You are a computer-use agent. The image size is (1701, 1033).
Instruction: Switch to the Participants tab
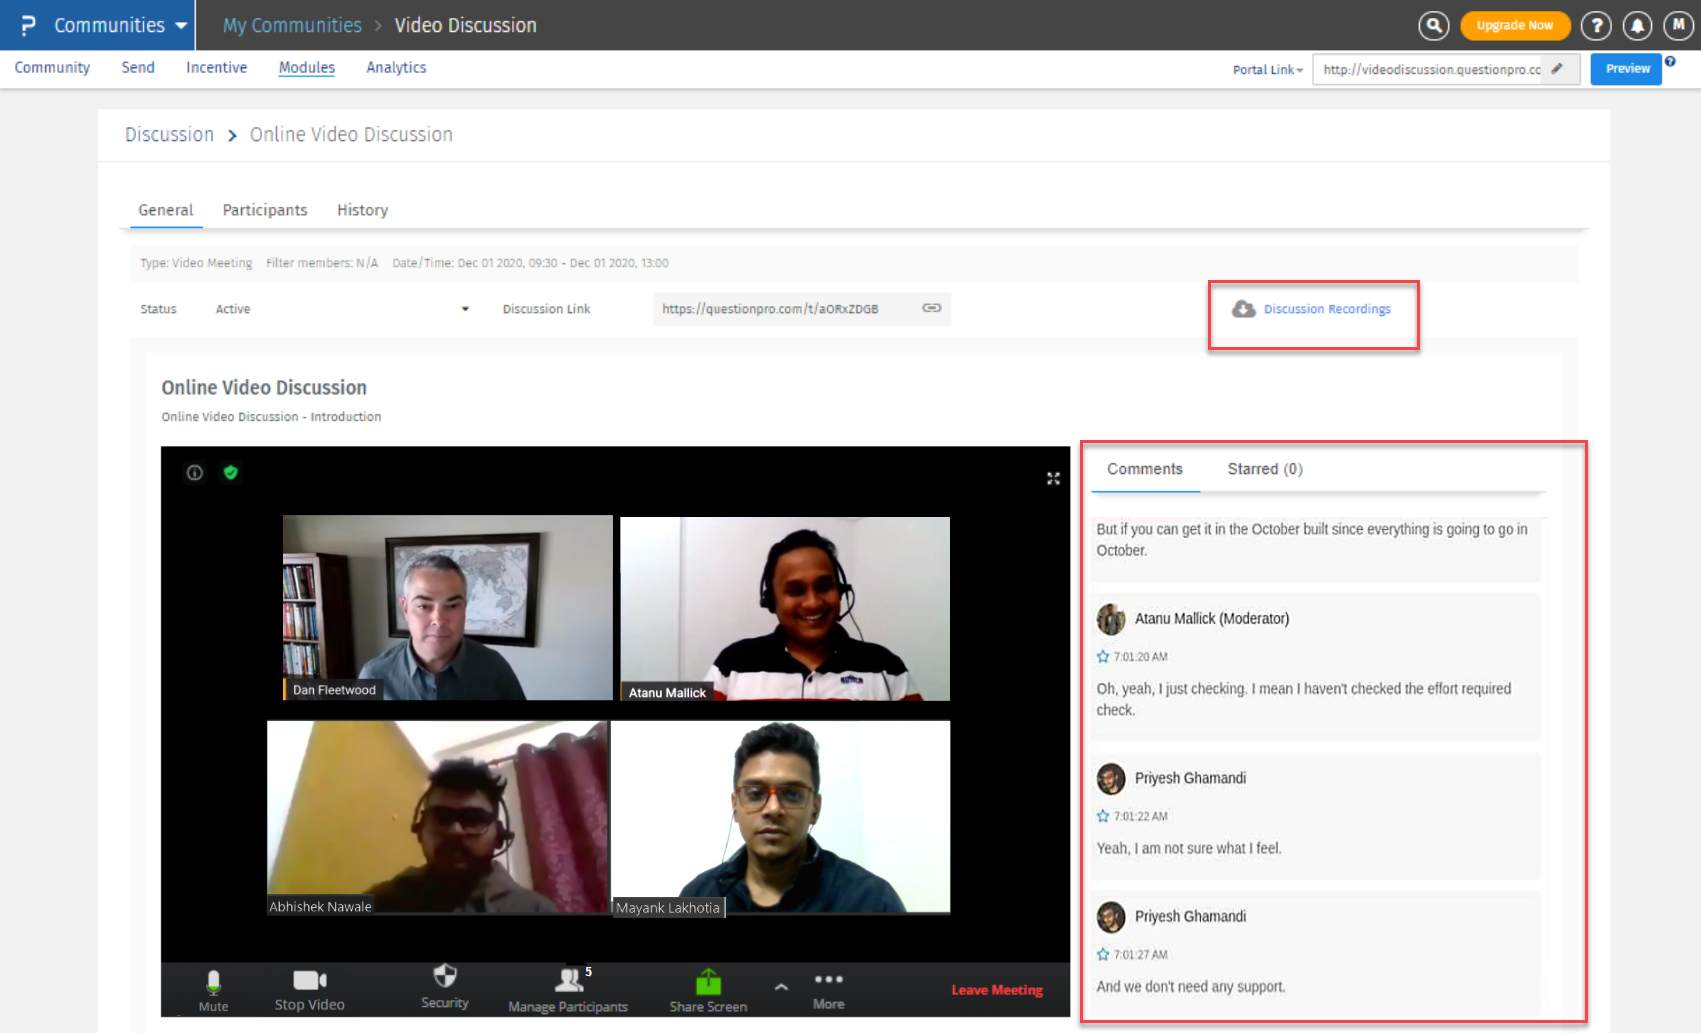[x=265, y=210]
